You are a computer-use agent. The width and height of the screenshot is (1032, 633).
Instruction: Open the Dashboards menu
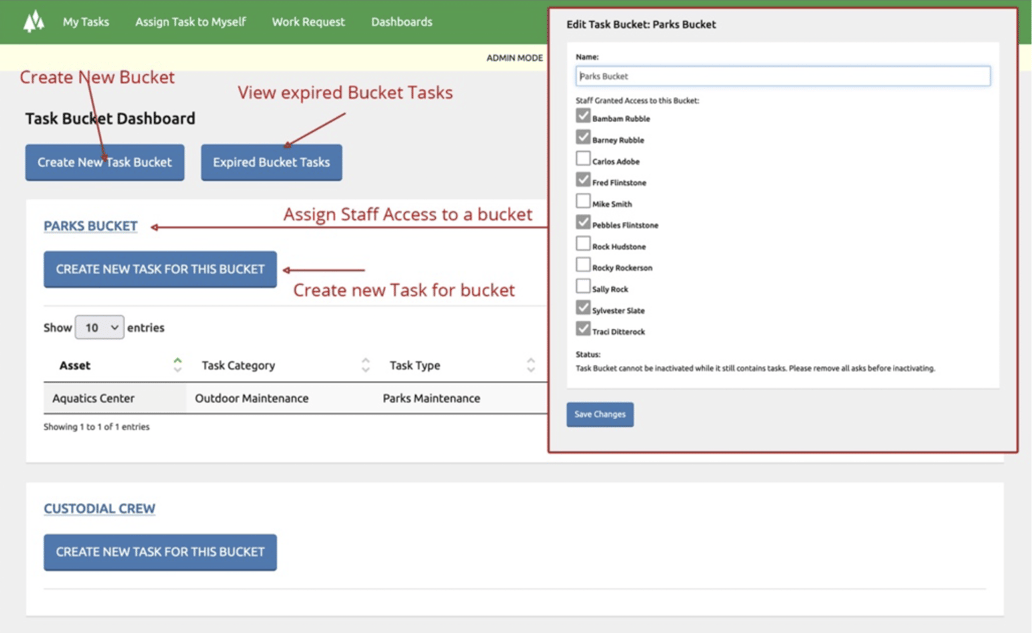click(x=401, y=21)
